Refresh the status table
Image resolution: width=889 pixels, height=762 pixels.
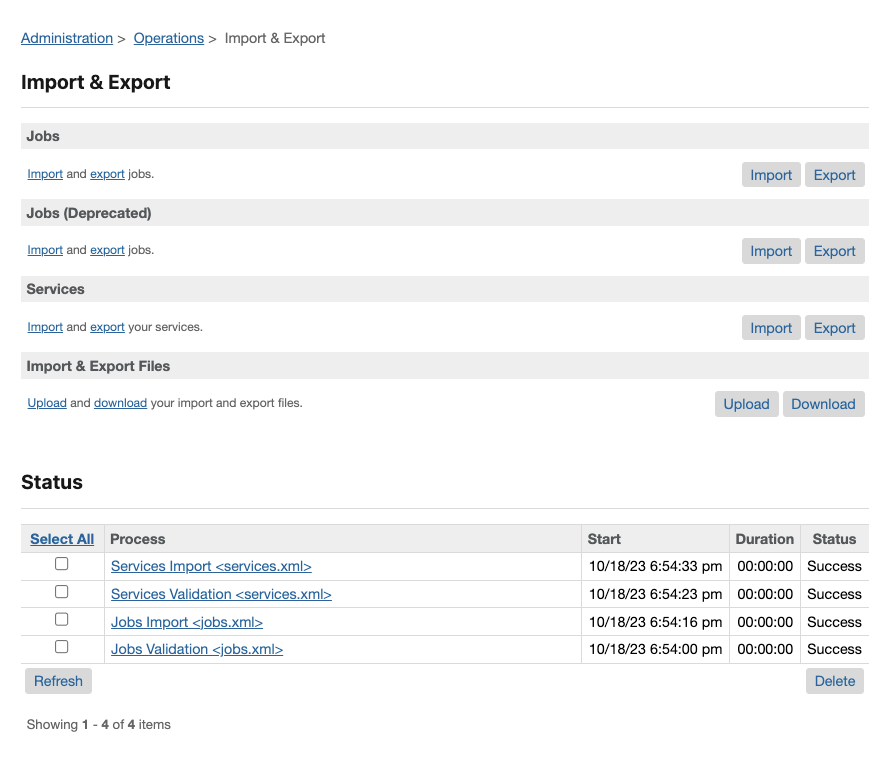point(58,681)
